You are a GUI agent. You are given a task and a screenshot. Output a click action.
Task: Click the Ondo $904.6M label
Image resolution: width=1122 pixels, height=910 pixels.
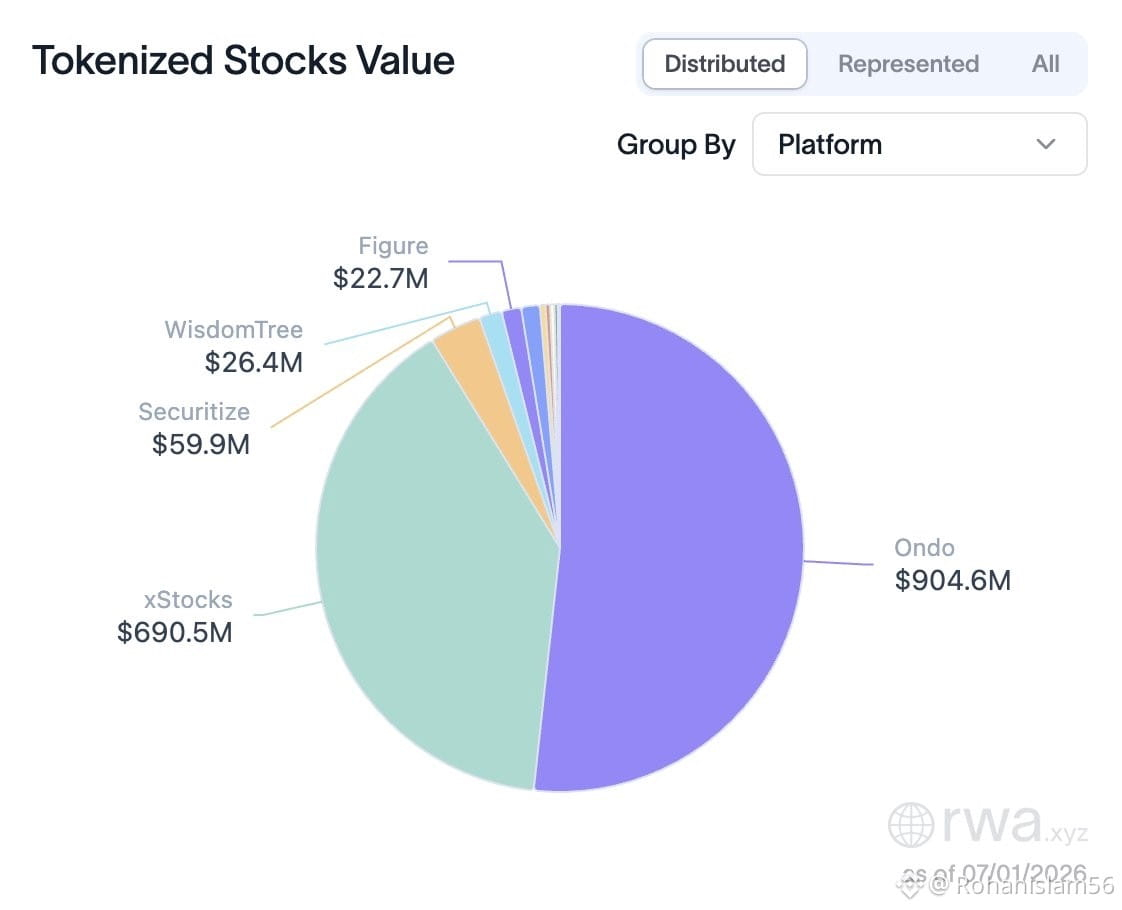point(952,564)
